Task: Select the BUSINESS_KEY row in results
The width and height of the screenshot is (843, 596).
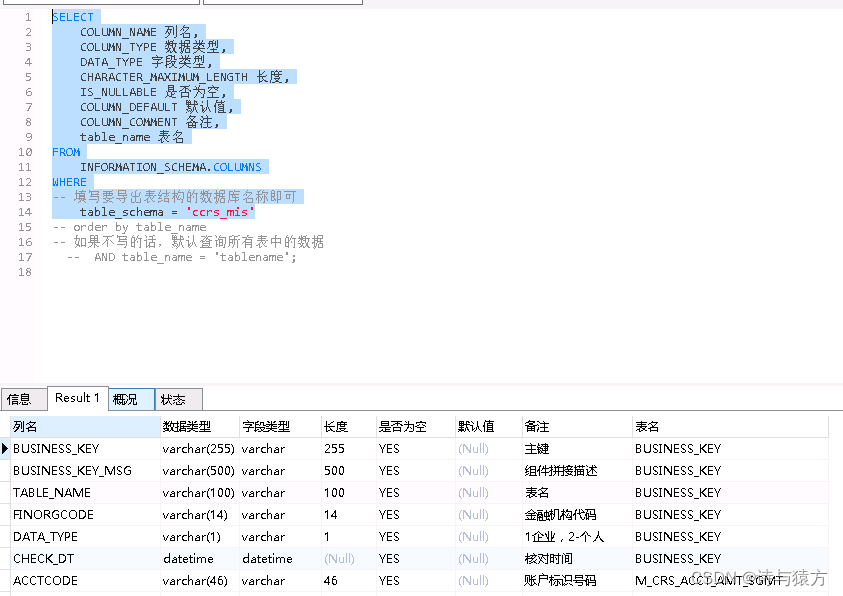Action: point(60,448)
